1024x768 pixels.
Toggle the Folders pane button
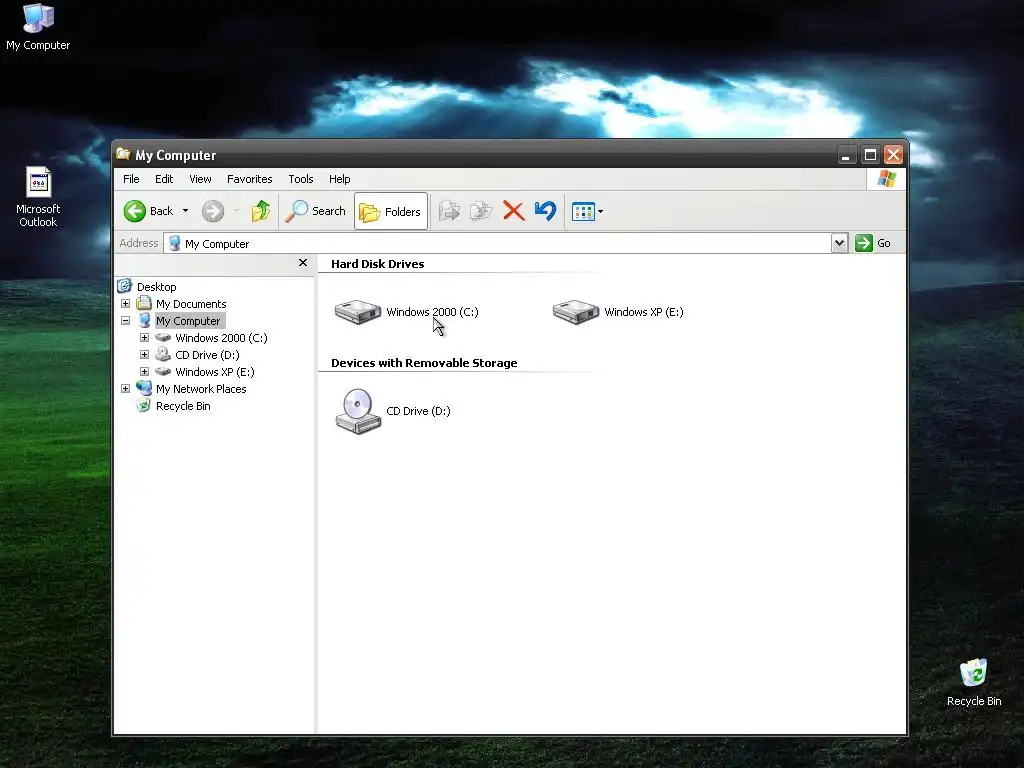pyautogui.click(x=391, y=211)
